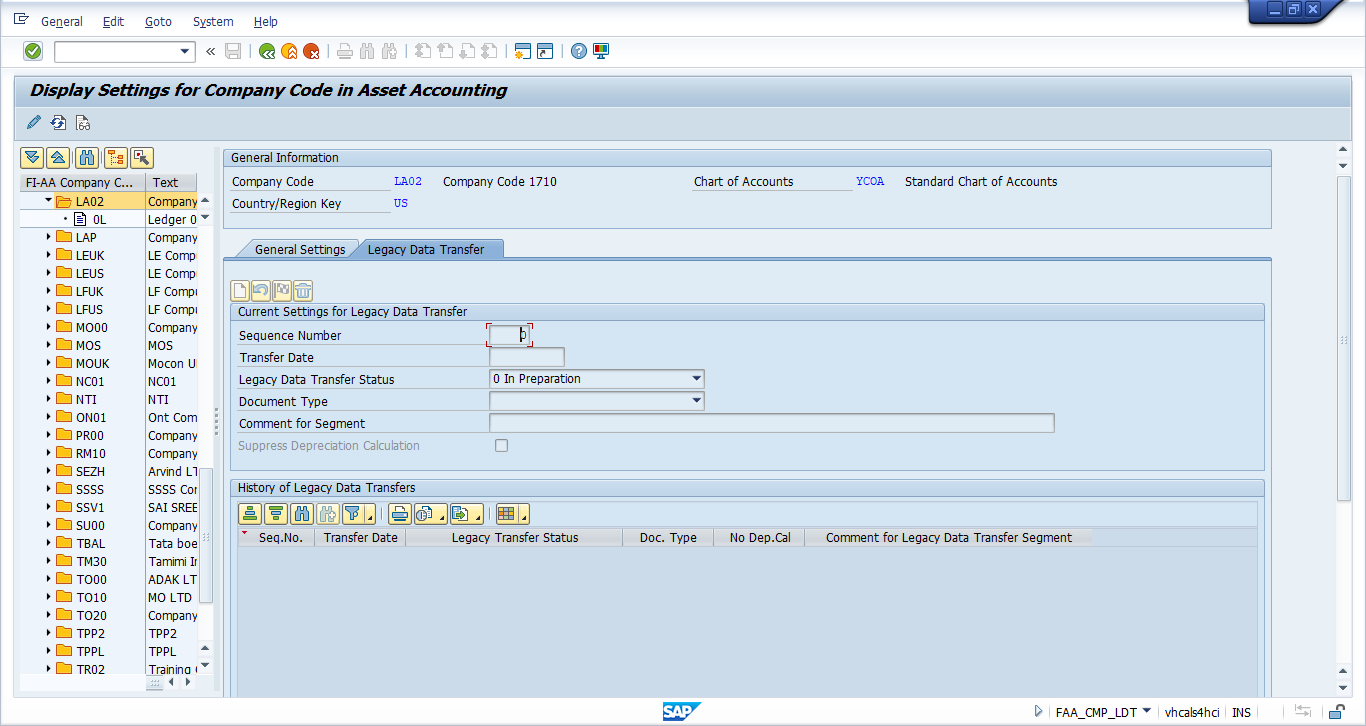
Task: Collapse the LA02 tree node
Action: pos(48,201)
